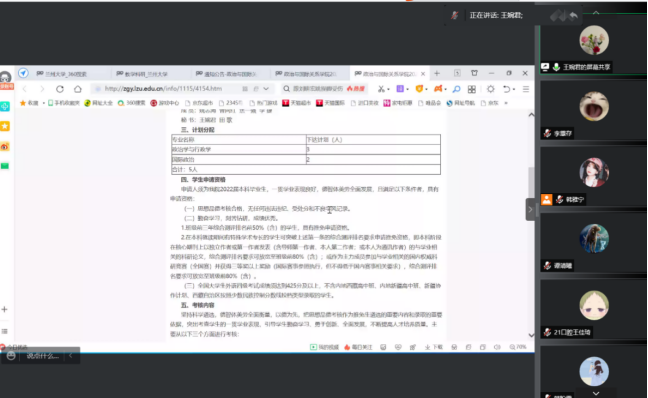Image resolution: width=648 pixels, height=398 pixels.
Task: Toggle the speaker sound icon in status bar
Action: (497, 347)
